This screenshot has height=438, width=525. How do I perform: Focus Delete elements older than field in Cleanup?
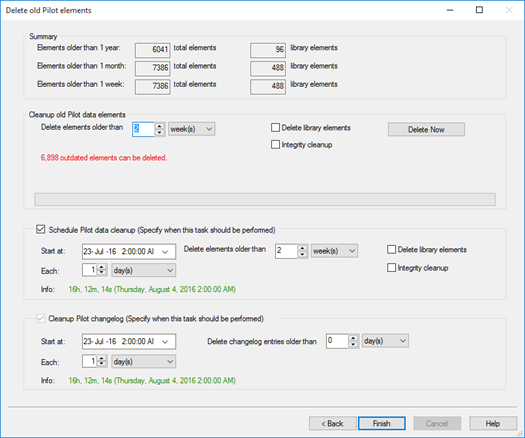(x=144, y=129)
